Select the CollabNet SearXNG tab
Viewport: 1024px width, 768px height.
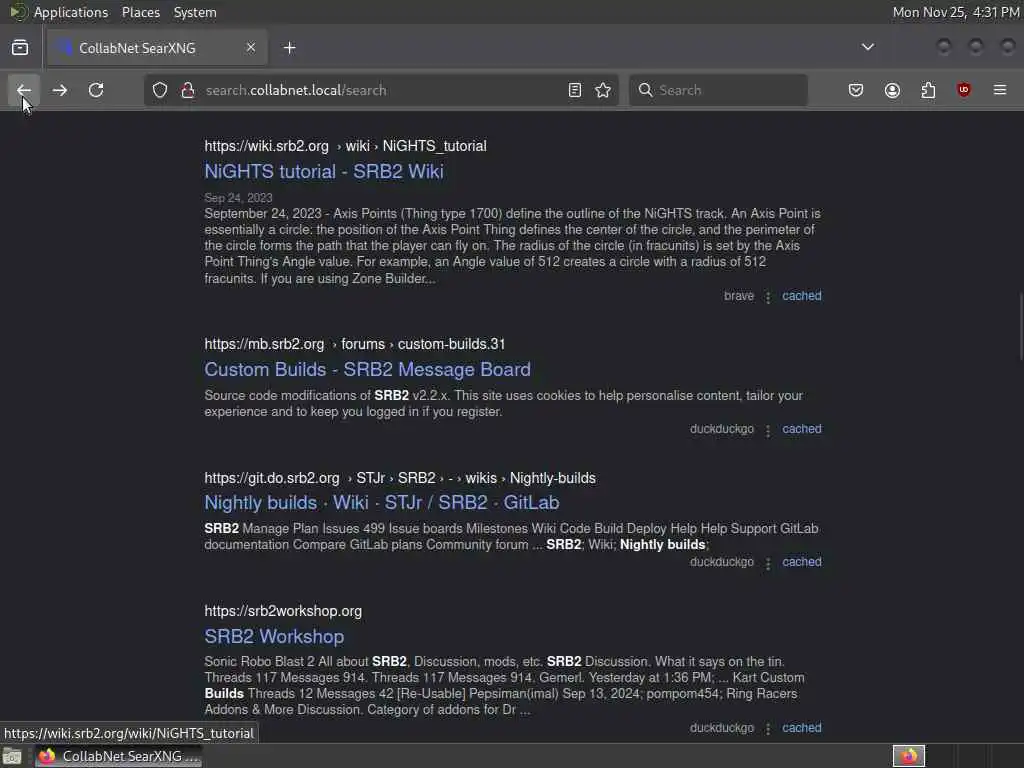tap(157, 48)
